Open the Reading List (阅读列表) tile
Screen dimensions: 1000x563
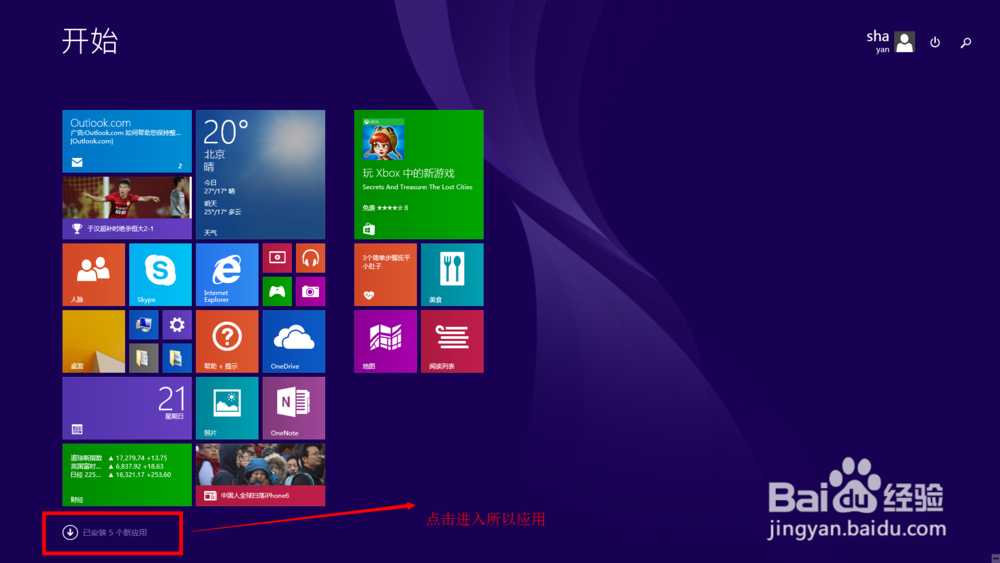tap(452, 341)
